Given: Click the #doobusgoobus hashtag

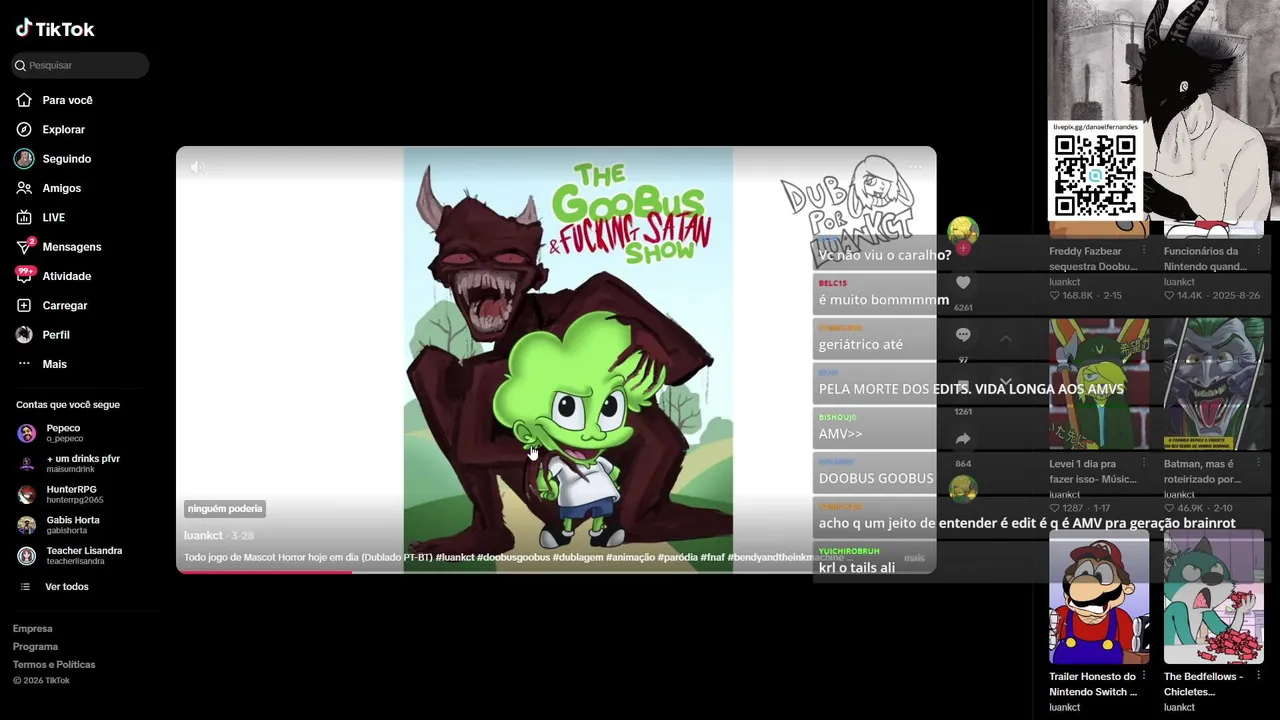Looking at the screenshot, I should (x=513, y=558).
